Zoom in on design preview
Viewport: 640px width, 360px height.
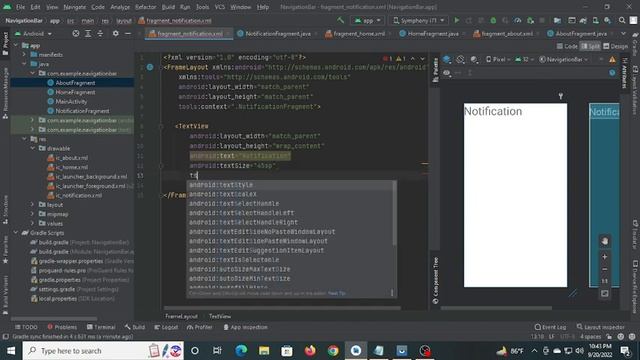(604, 256)
